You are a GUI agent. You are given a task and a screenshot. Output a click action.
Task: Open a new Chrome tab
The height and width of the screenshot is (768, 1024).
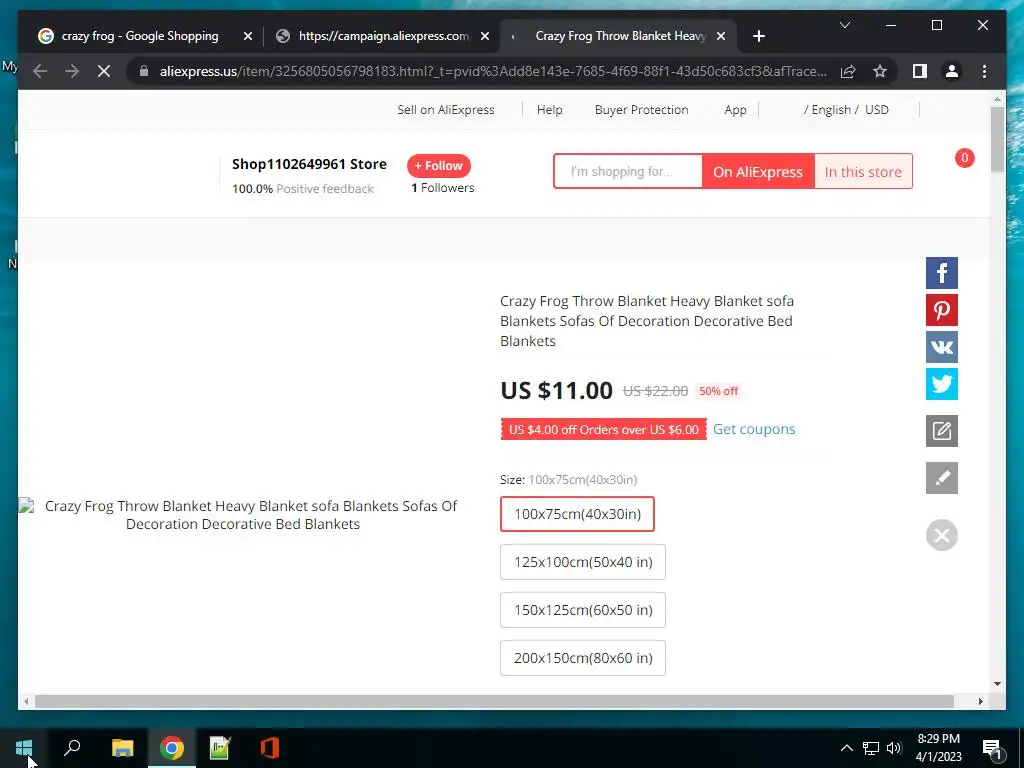coord(758,37)
